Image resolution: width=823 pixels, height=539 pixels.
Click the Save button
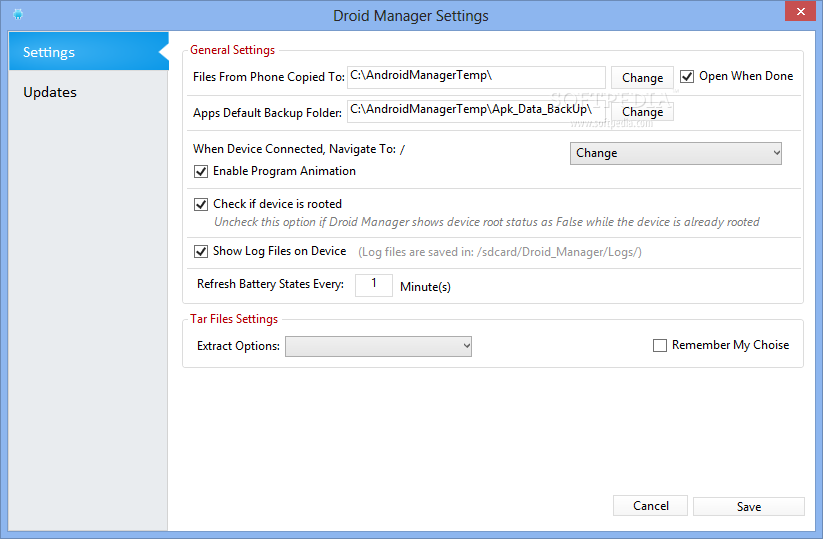[x=748, y=506]
